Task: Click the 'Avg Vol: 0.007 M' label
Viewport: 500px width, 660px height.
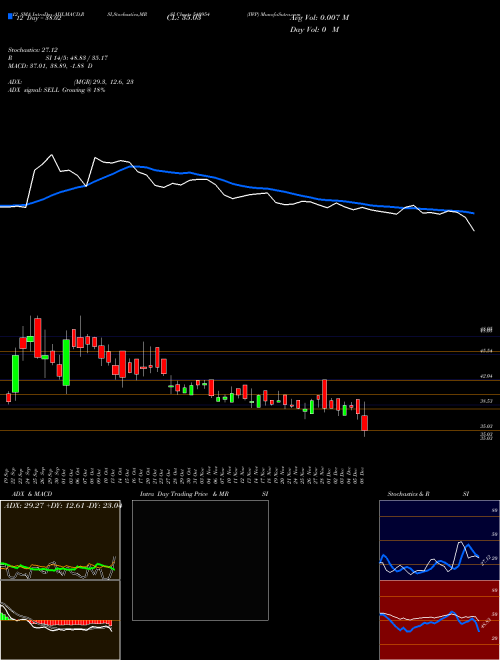Action: pos(319,17)
